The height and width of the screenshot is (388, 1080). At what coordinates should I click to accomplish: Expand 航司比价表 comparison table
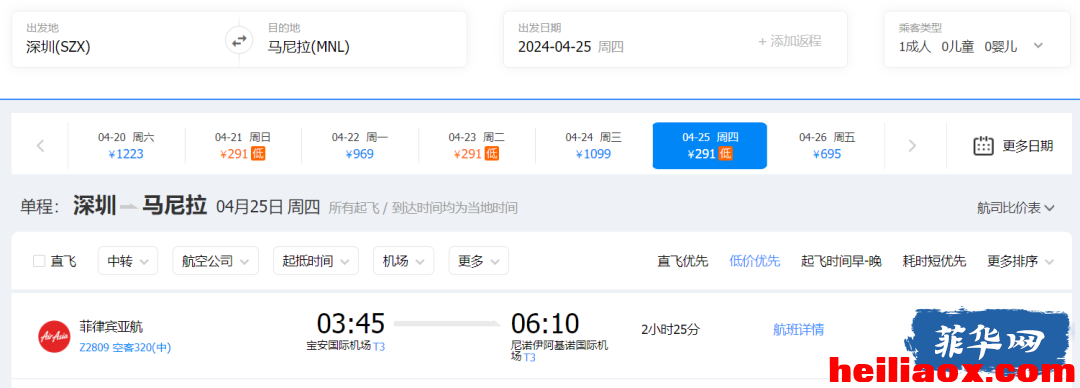pyautogui.click(x=1016, y=207)
